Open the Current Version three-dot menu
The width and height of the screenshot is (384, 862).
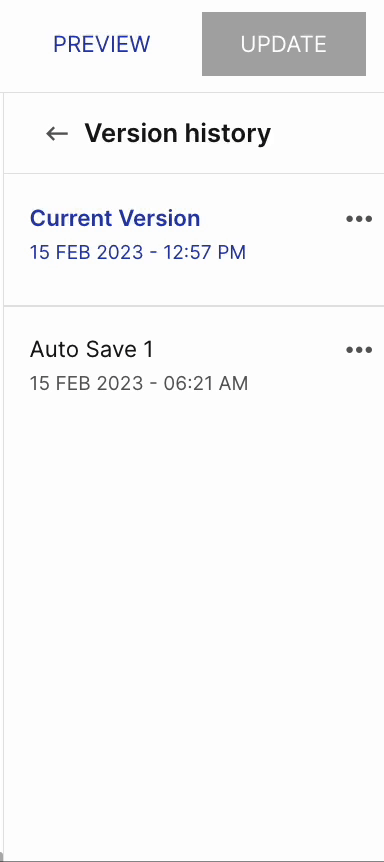359,219
